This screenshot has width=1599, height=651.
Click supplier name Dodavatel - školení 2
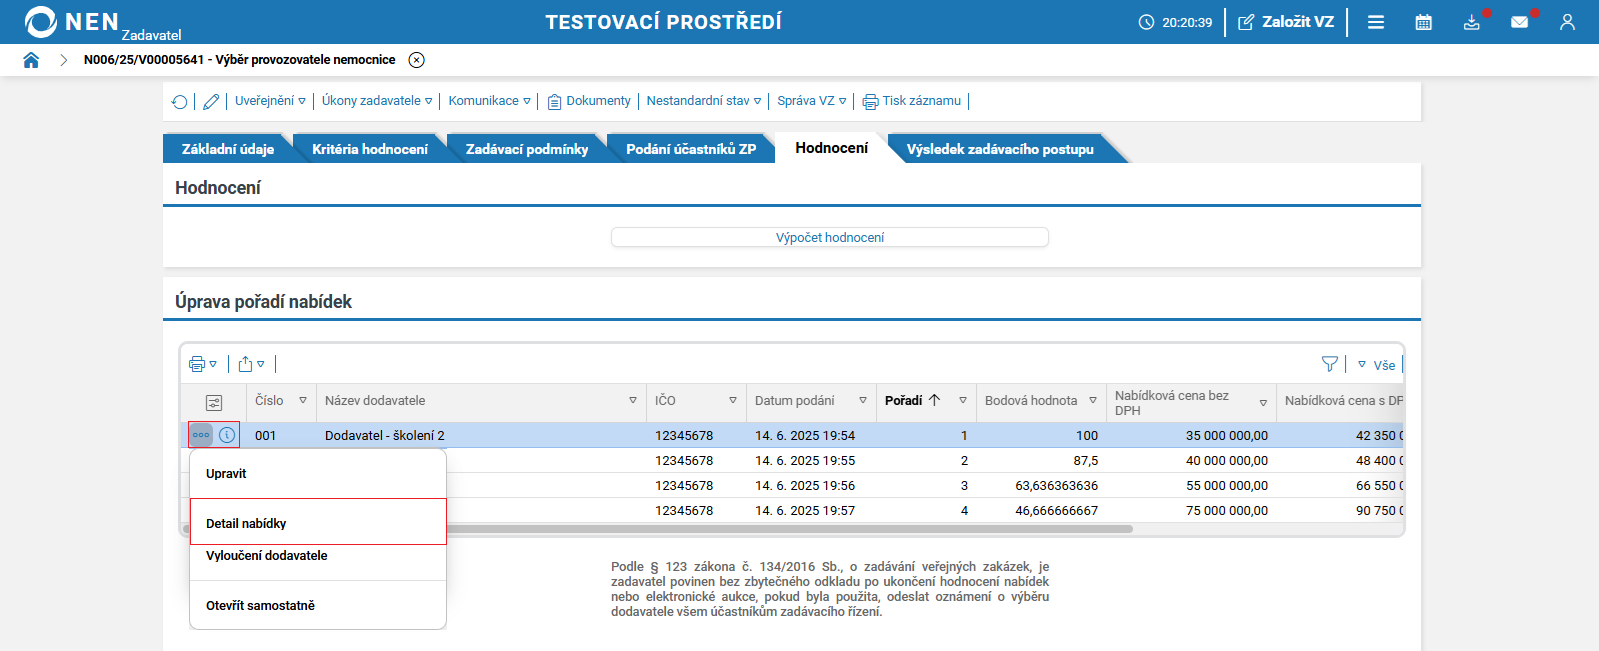[x=385, y=435]
